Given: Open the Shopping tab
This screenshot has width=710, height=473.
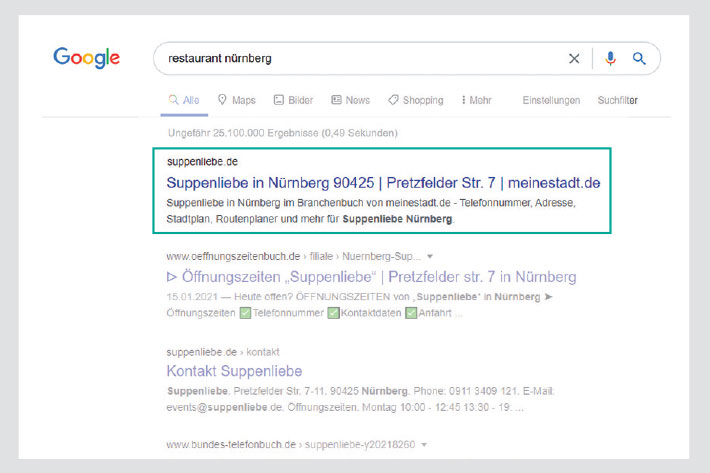Looking at the screenshot, I should pos(416,100).
